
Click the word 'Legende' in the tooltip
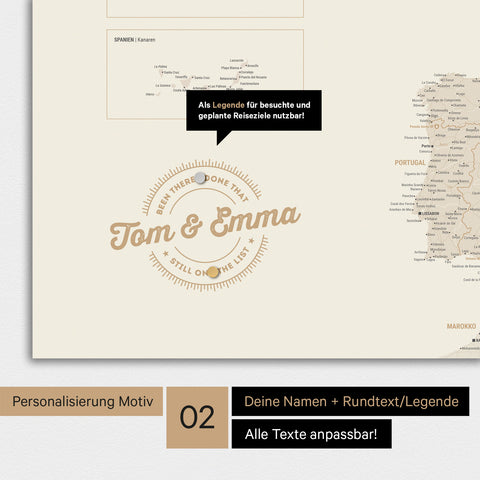click(x=228, y=105)
